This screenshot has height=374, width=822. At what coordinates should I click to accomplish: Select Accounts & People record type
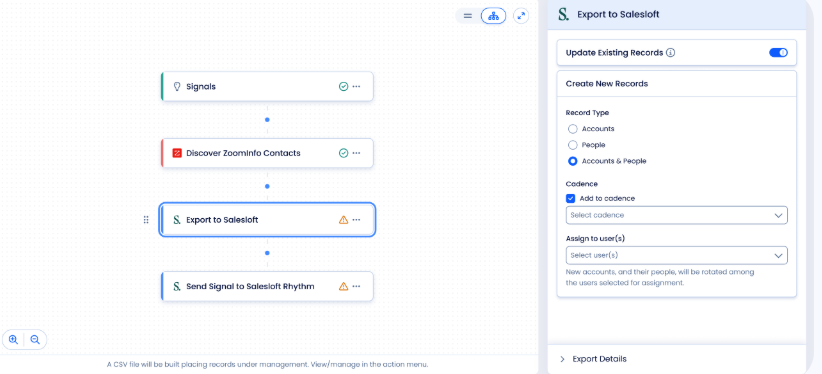(x=572, y=161)
